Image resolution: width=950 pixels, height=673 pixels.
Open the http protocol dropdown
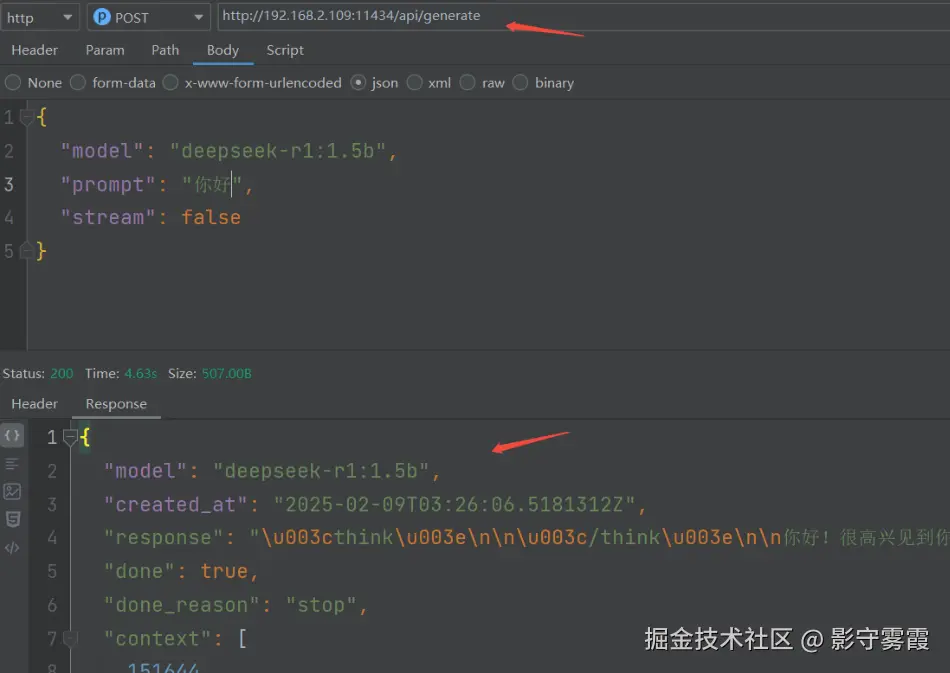pyautogui.click(x=39, y=18)
